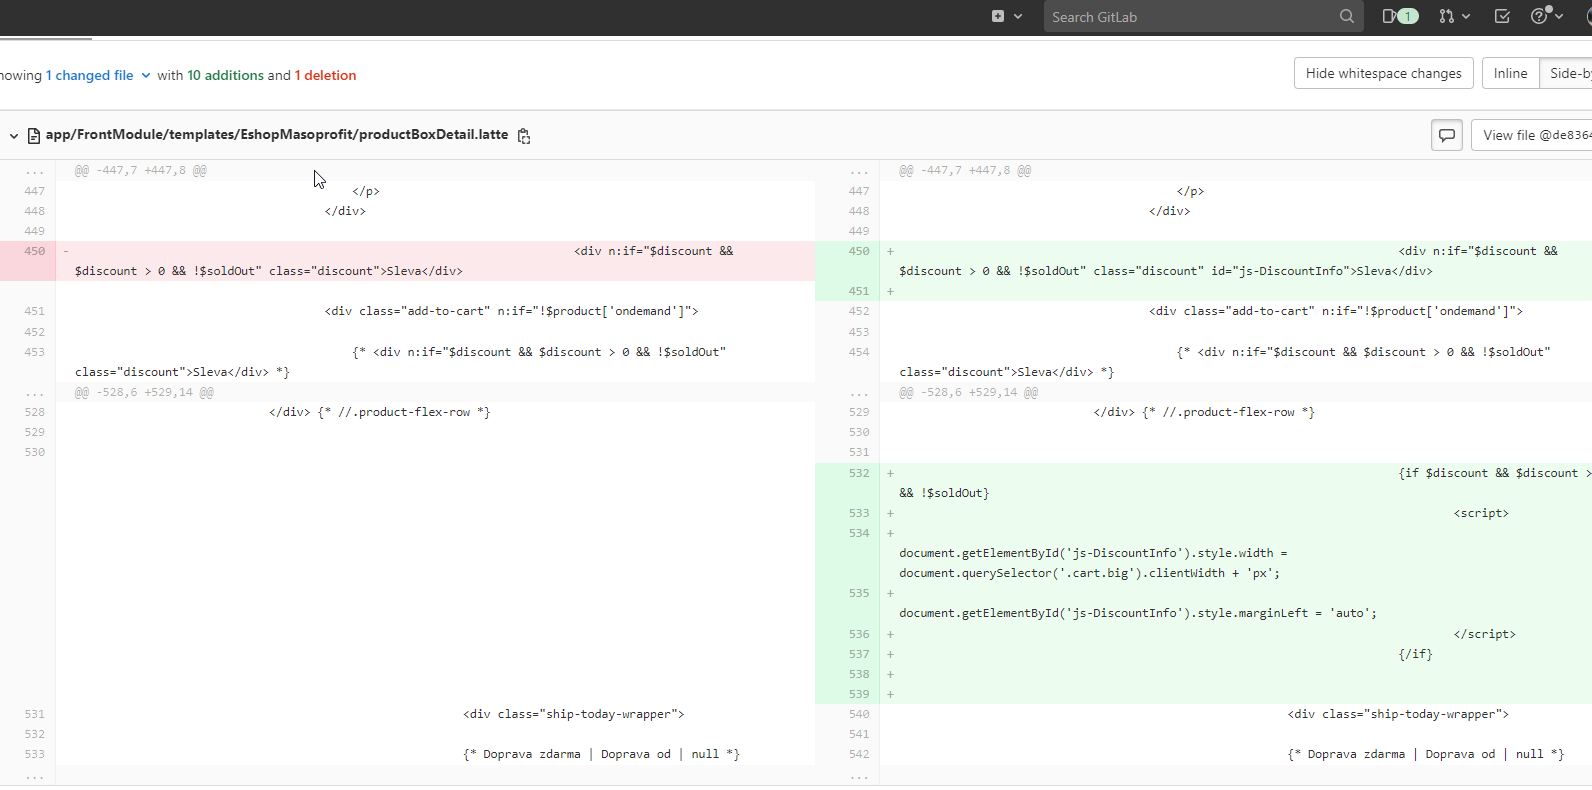Screen dimensions: 1592x790
Task: Expand hidden lines before 529 right side
Action: tap(859, 392)
